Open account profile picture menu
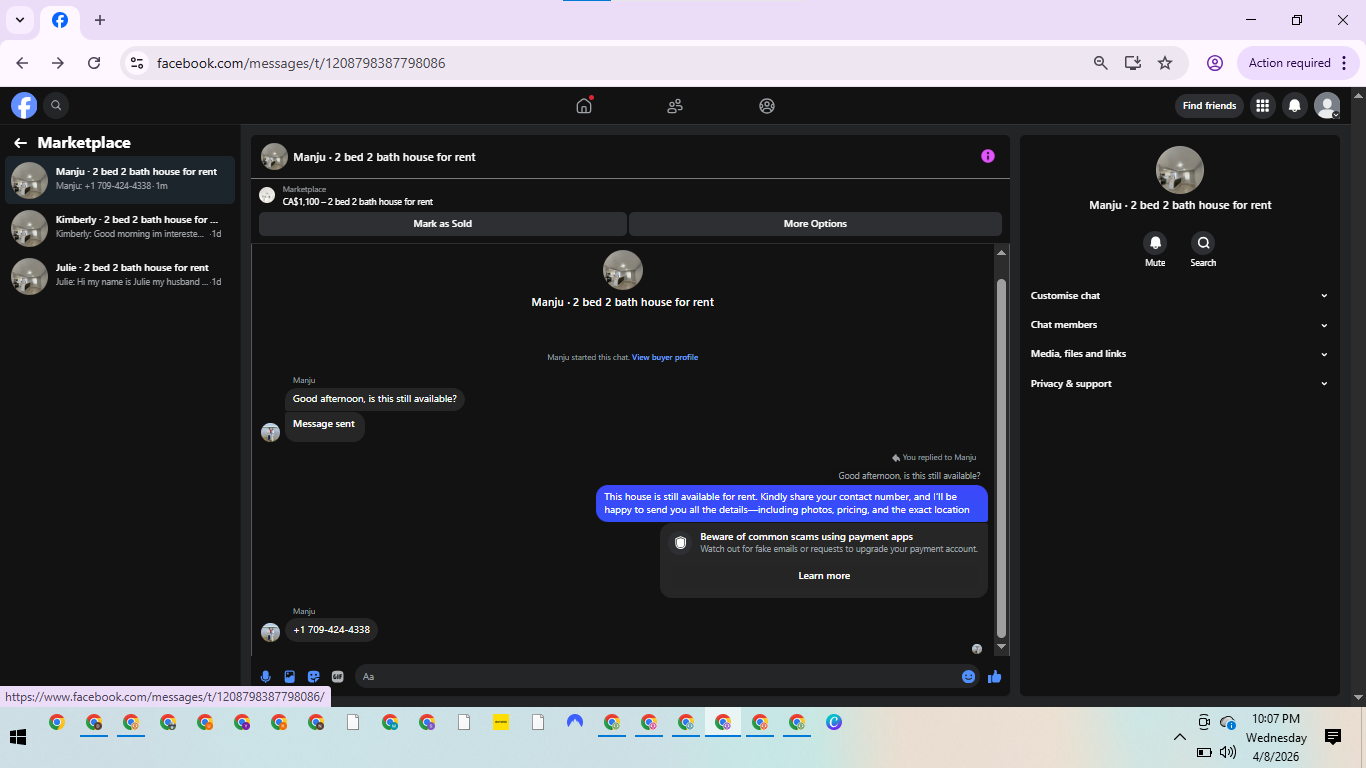 (x=1327, y=105)
